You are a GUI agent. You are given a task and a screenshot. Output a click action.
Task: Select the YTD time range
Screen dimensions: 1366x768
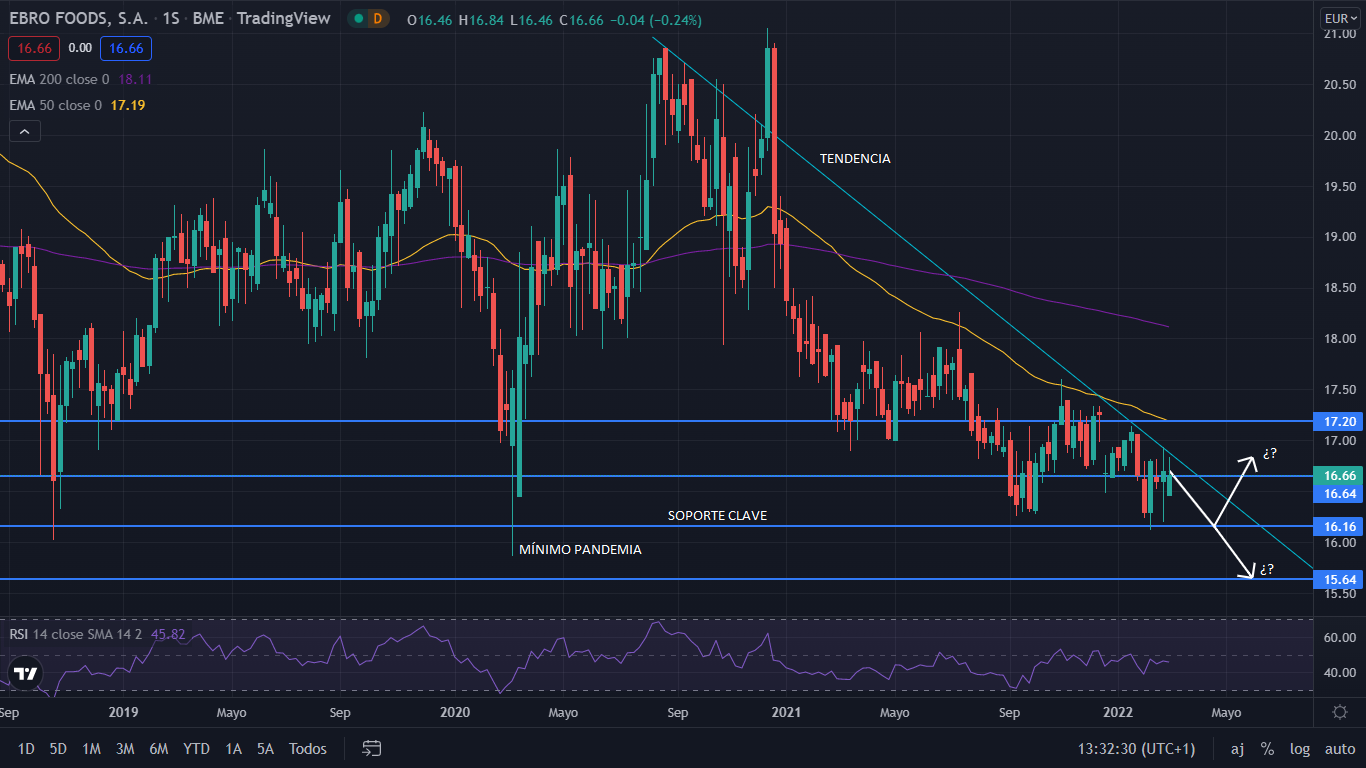pyautogui.click(x=196, y=748)
